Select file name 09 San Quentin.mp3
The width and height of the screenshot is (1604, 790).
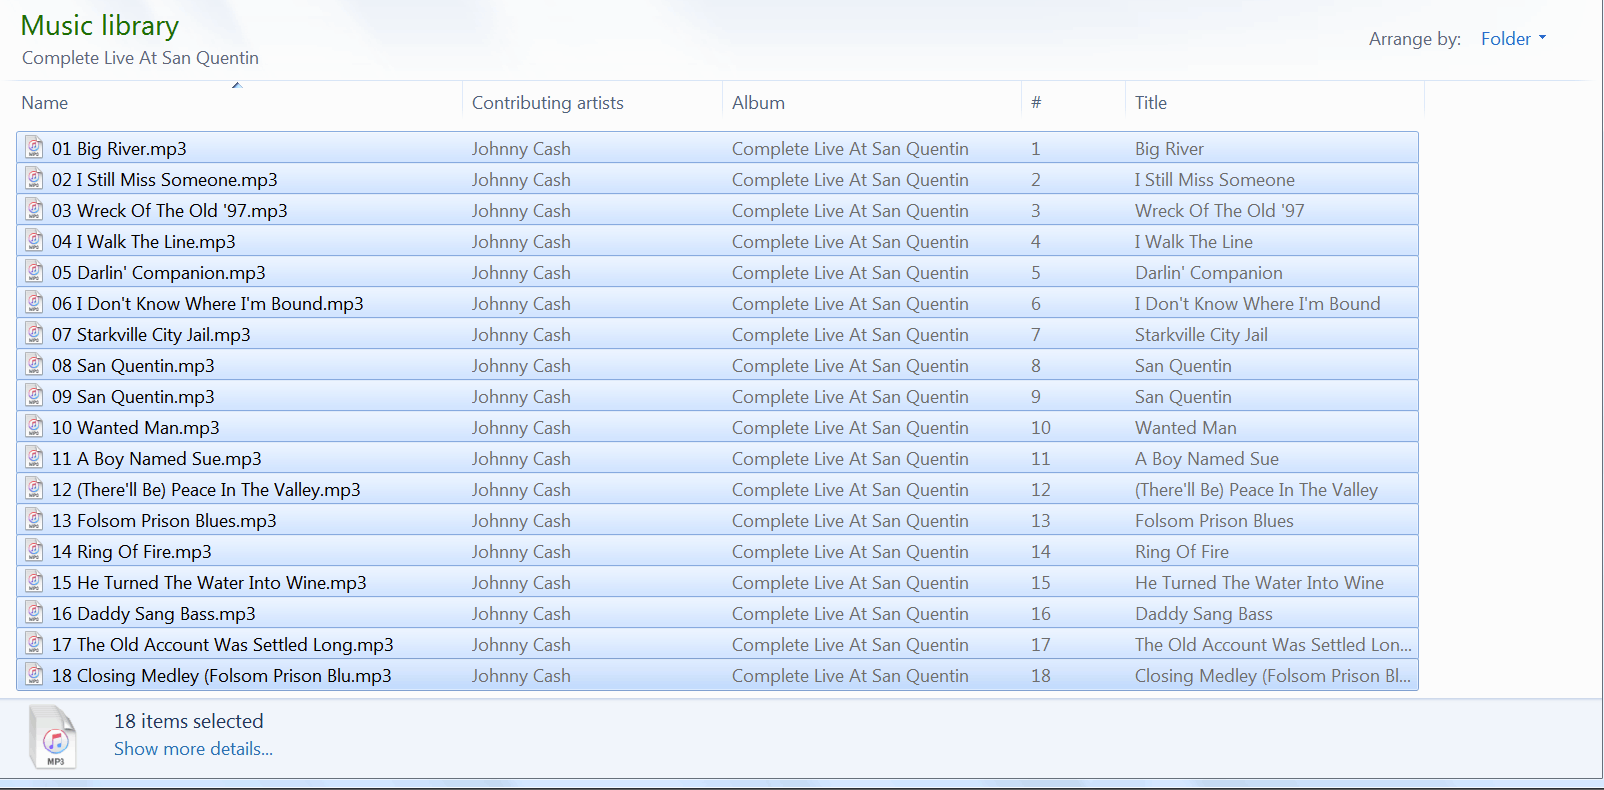click(133, 397)
